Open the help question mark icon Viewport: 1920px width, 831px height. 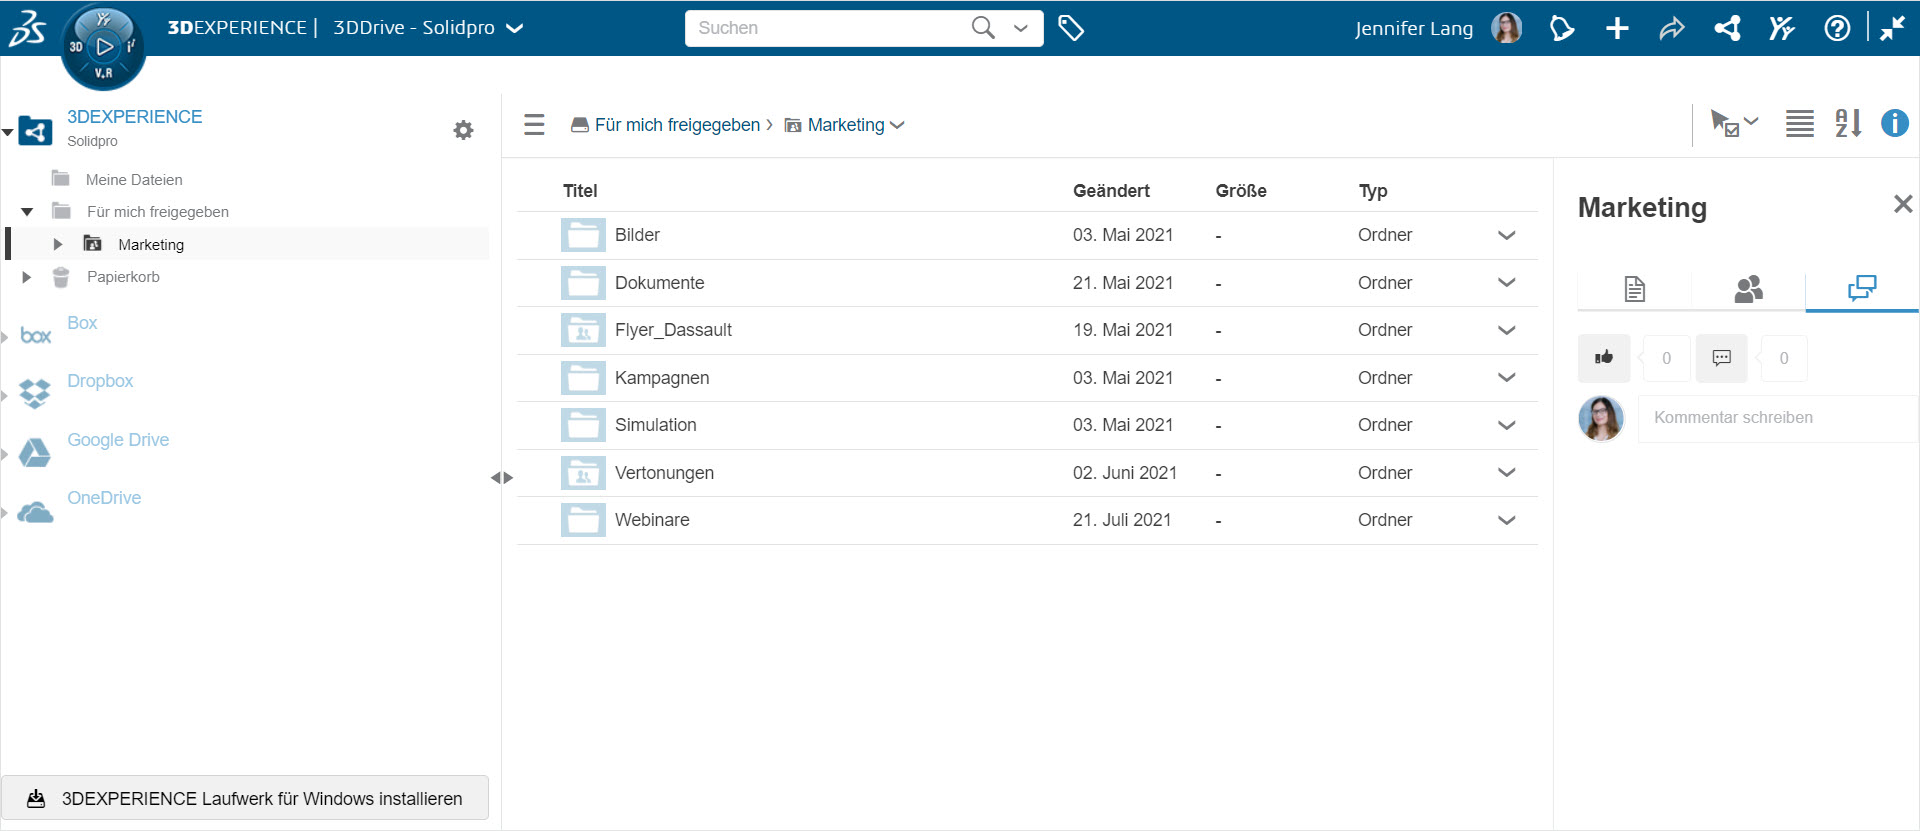(x=1837, y=28)
